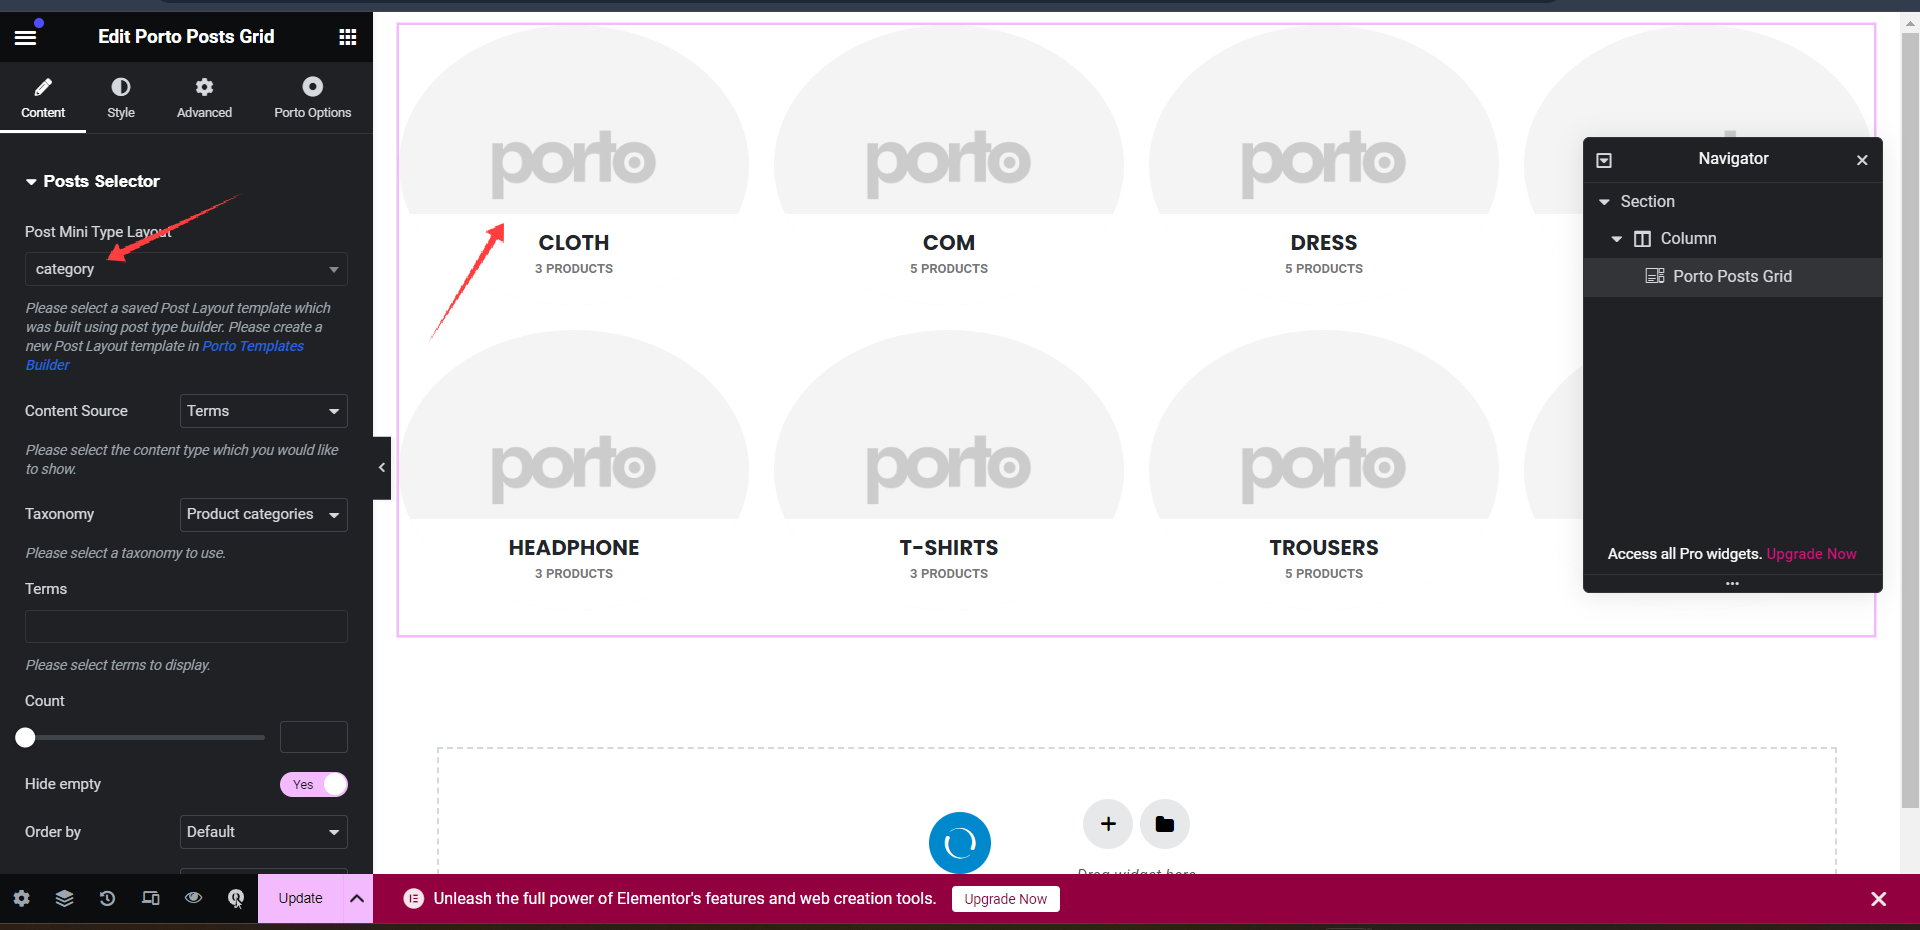Switch to the Advanced tab
The width and height of the screenshot is (1920, 930).
coord(204,98)
